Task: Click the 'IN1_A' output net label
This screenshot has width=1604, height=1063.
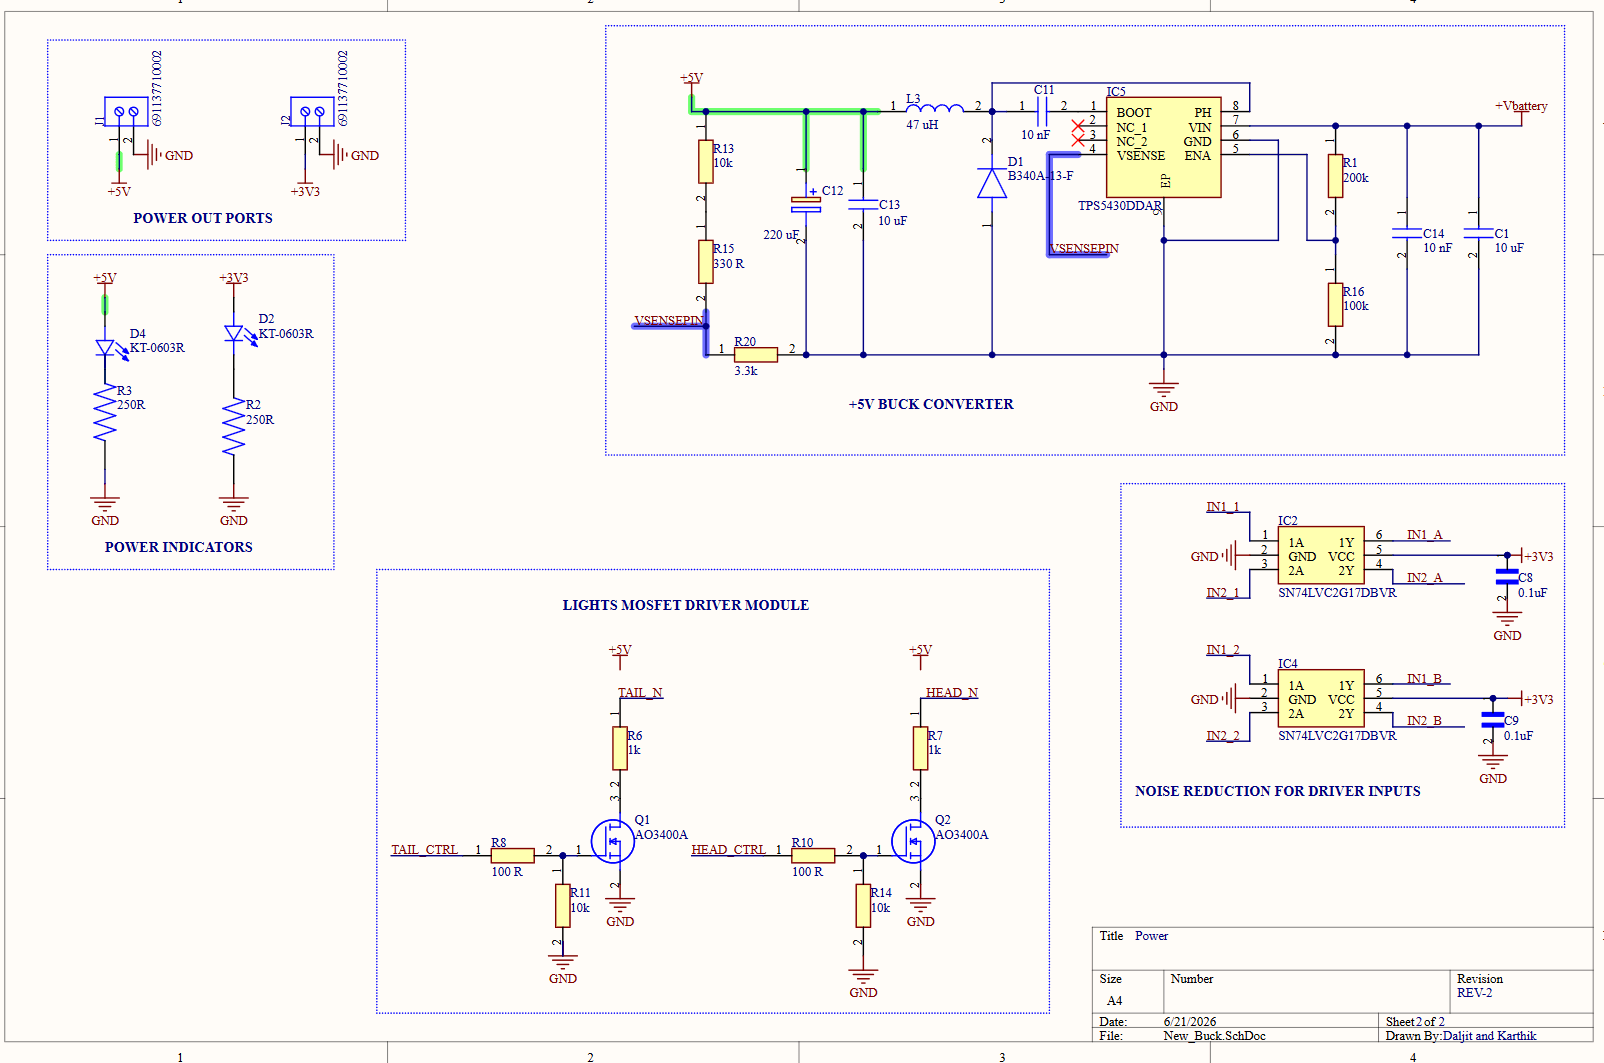Action: click(1425, 535)
